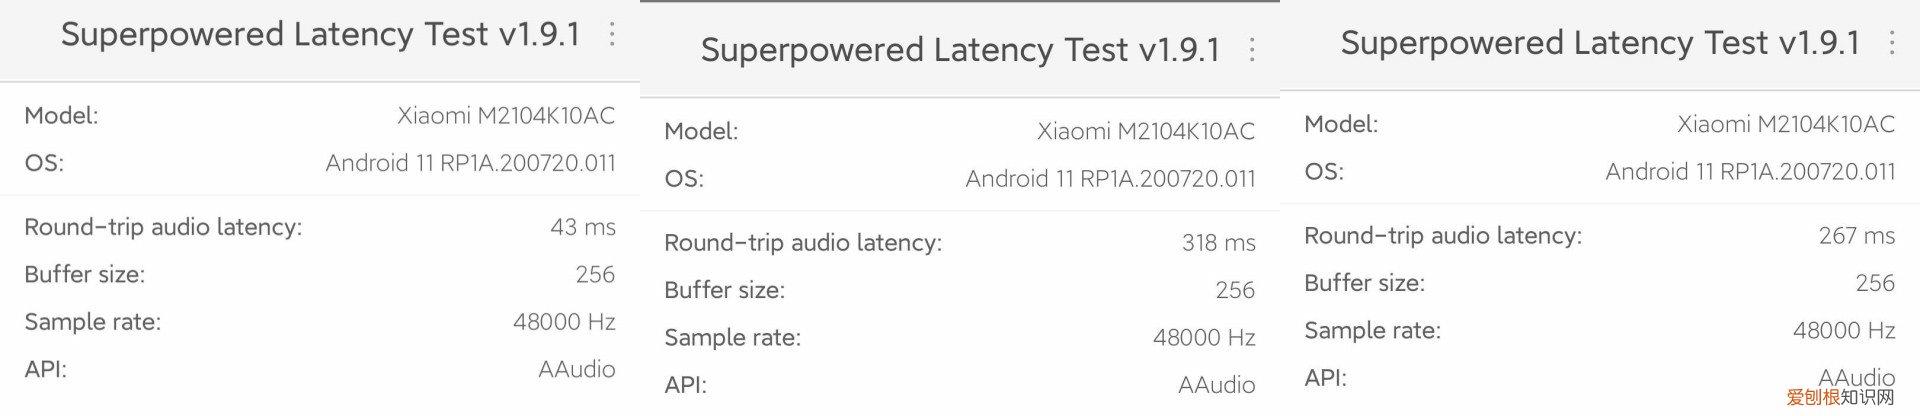
Task: Click buffer size 256 in the middle screenshot
Action: pos(1235,290)
